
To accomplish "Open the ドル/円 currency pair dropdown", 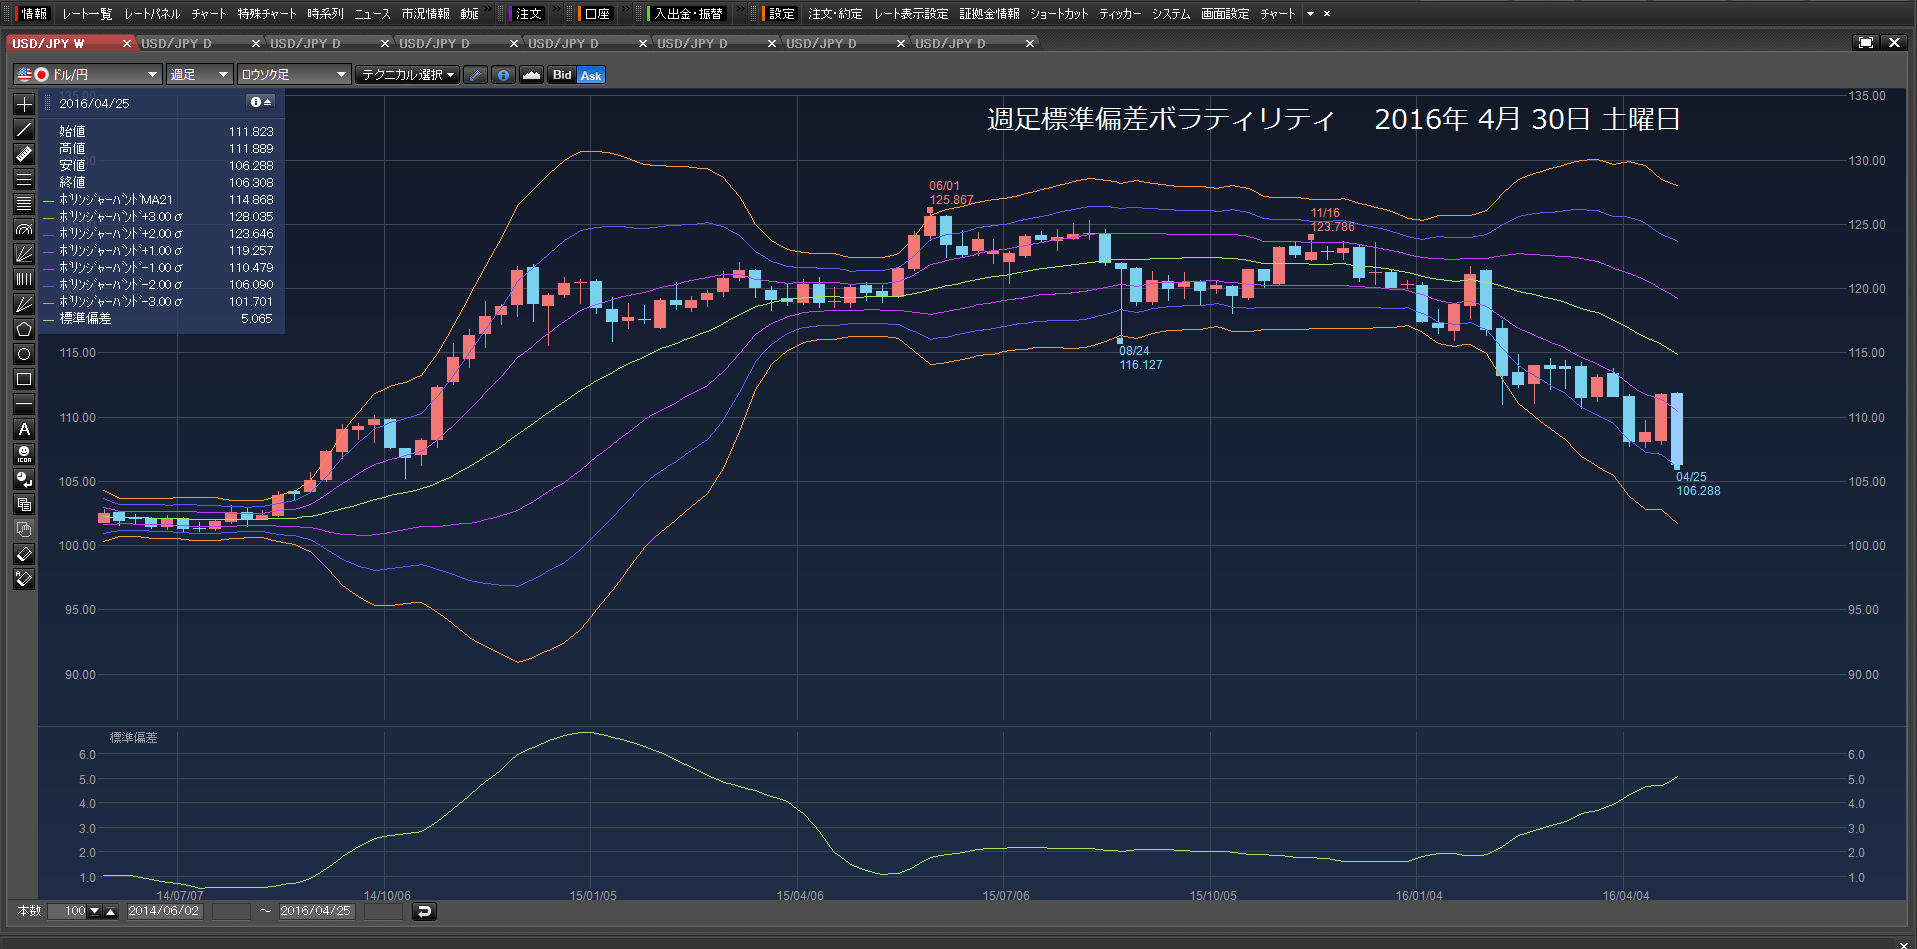I will coord(87,75).
